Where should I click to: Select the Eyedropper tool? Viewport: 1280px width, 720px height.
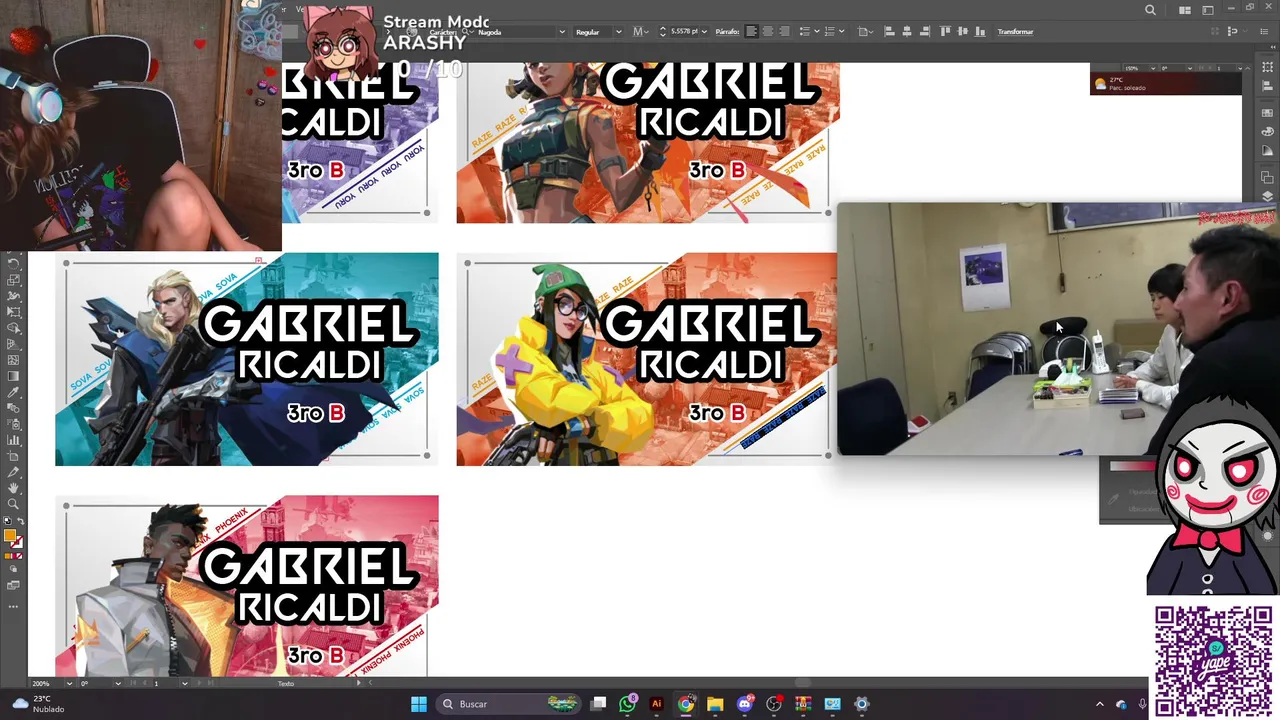pyautogui.click(x=13, y=392)
